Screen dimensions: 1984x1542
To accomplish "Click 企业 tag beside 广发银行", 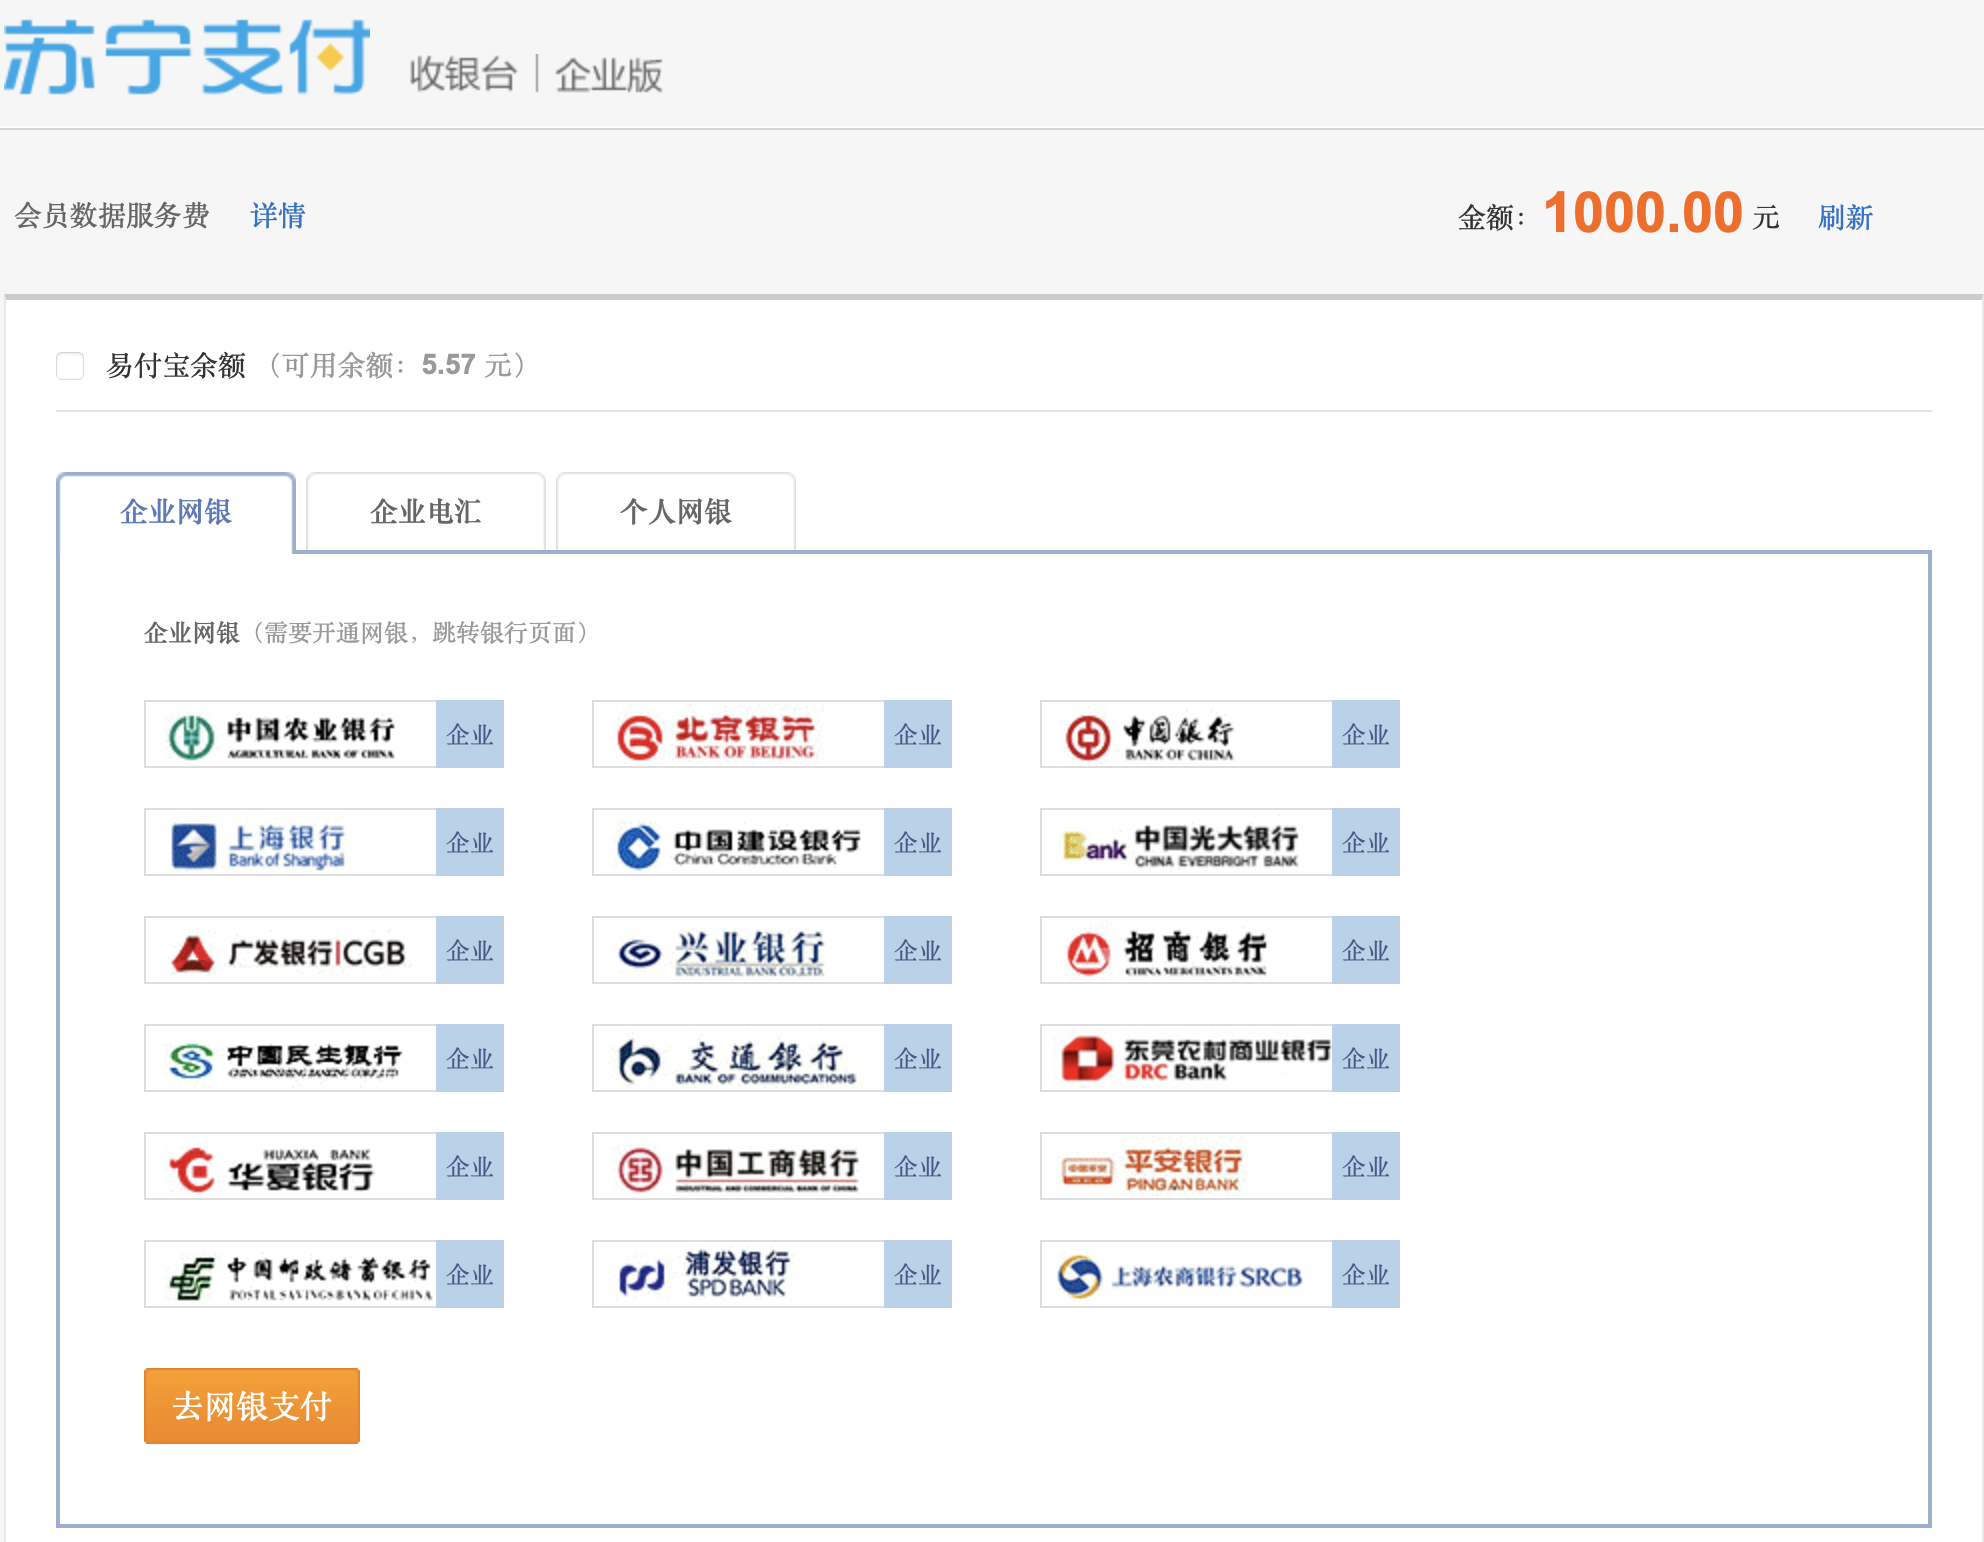I will 470,950.
